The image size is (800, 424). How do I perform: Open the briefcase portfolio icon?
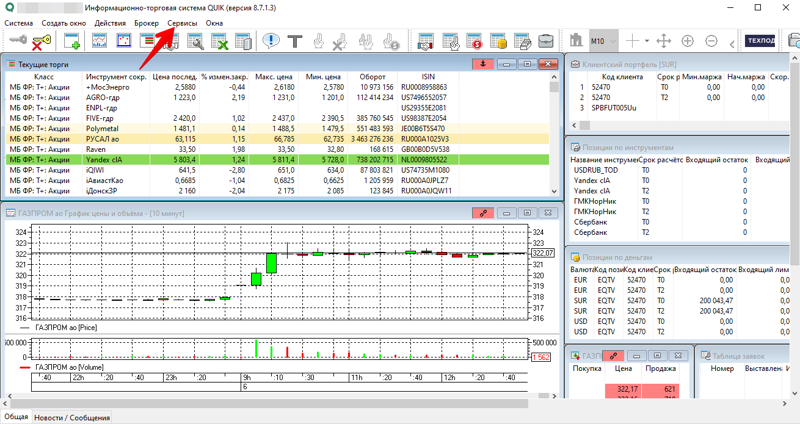click(546, 41)
